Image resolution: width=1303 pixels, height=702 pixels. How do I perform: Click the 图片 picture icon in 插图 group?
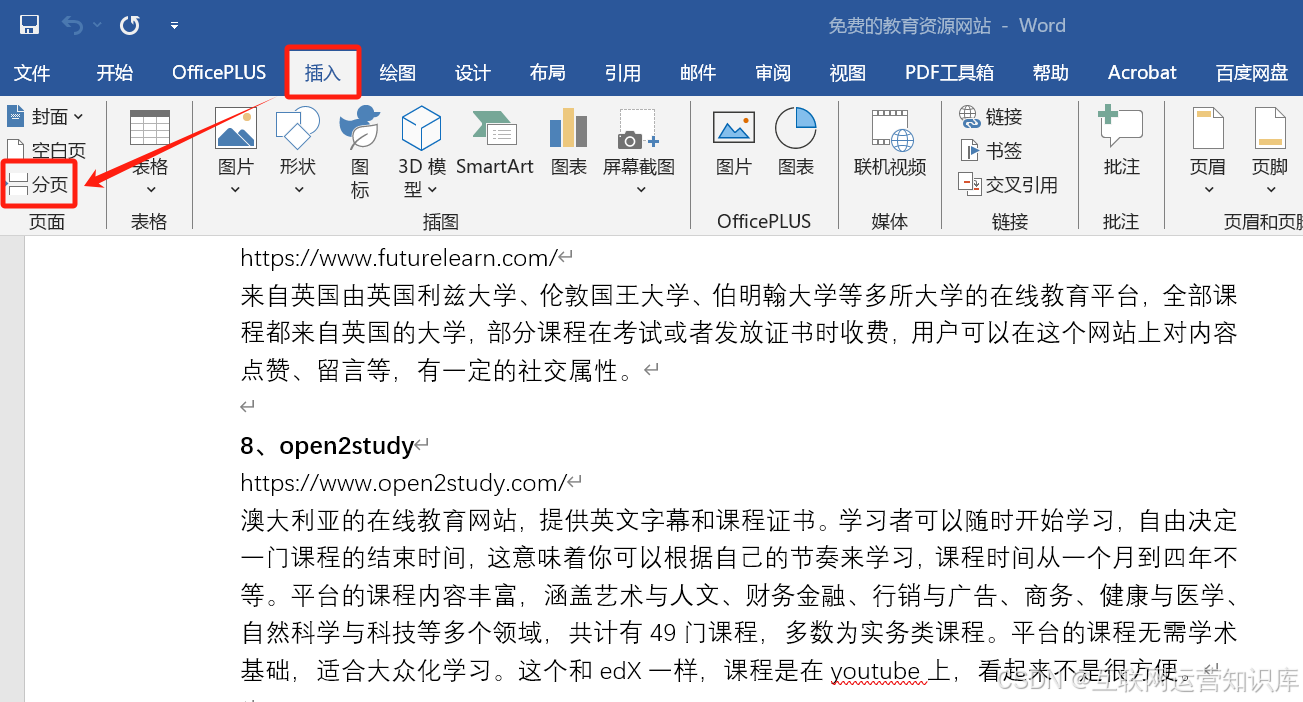point(236,129)
